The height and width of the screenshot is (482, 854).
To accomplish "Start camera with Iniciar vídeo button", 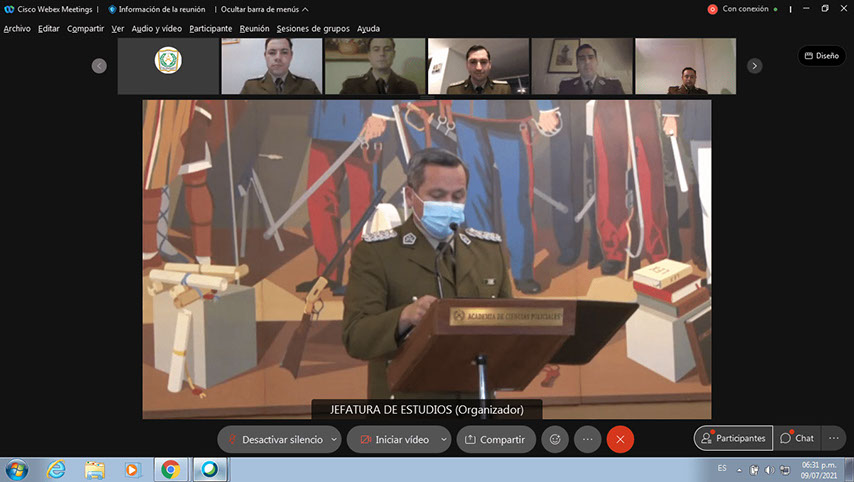I will pyautogui.click(x=394, y=439).
